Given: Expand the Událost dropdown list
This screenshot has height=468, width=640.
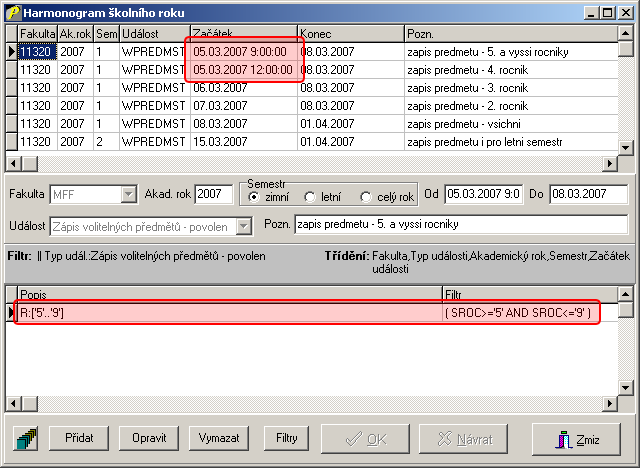Looking at the screenshot, I should click(x=244, y=227).
